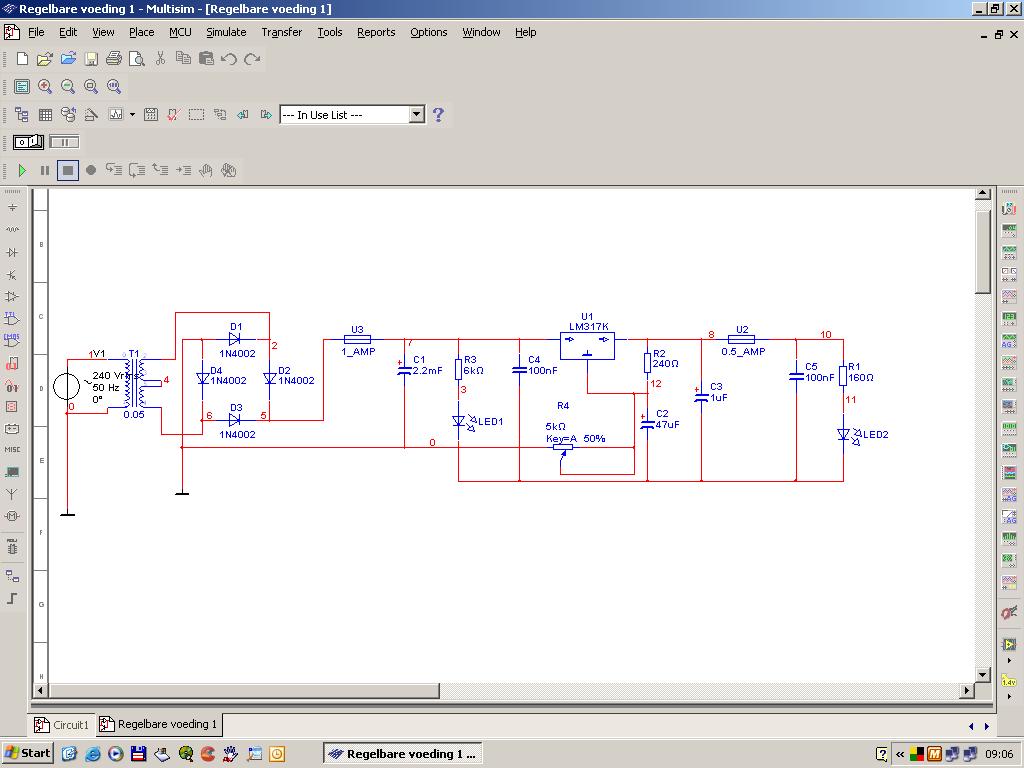Open spreadsheet view icon in toolbar
This screenshot has width=1024, height=768.
click(x=45, y=115)
